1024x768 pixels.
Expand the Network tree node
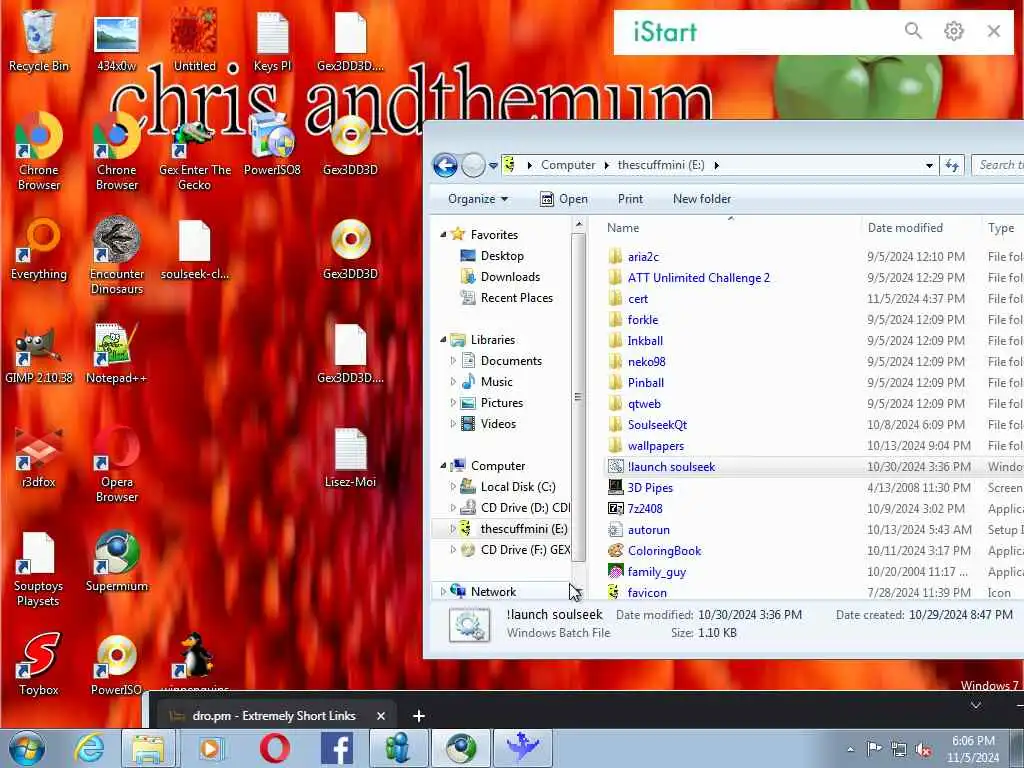point(443,592)
